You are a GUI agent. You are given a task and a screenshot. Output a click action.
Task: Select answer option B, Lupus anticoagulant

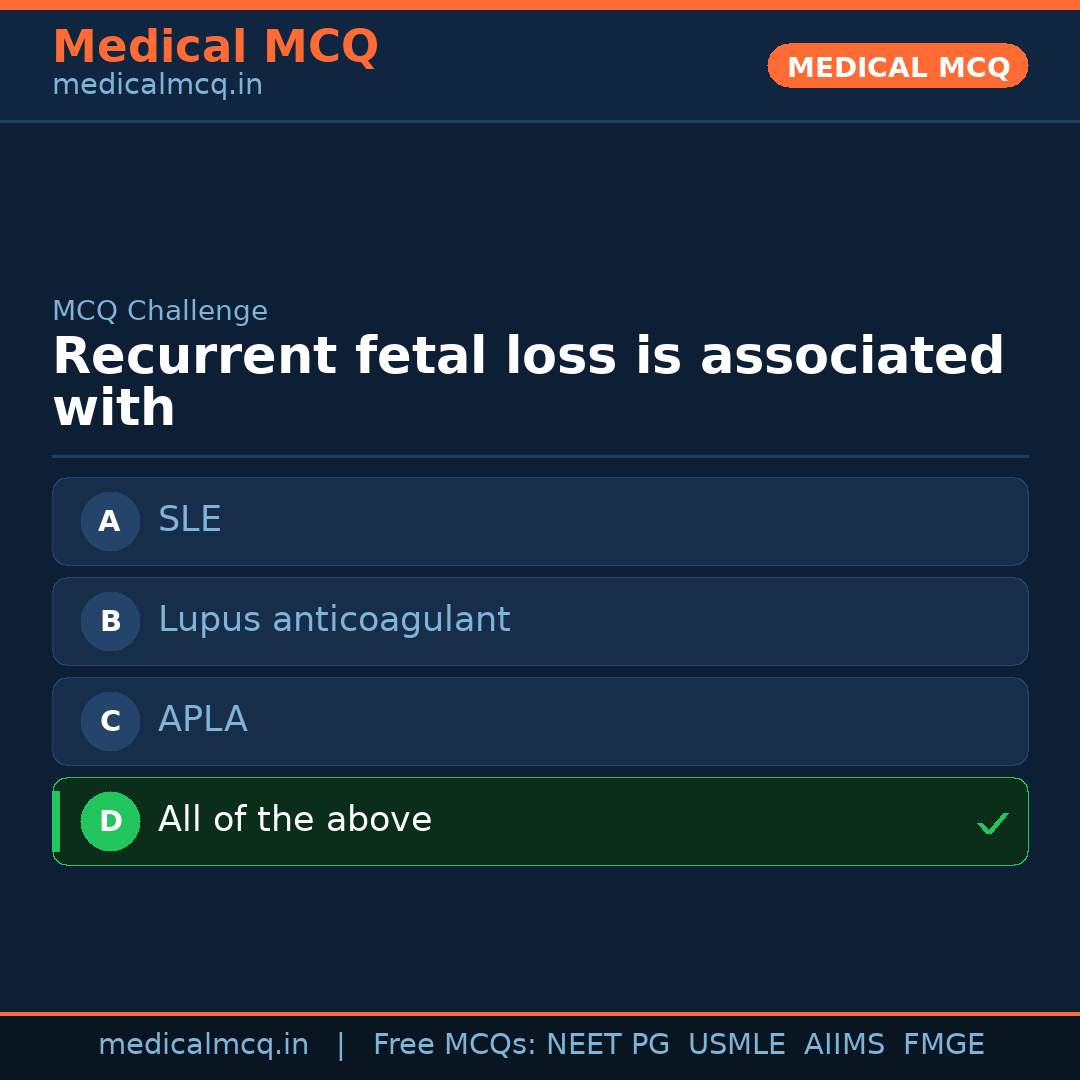coord(540,621)
